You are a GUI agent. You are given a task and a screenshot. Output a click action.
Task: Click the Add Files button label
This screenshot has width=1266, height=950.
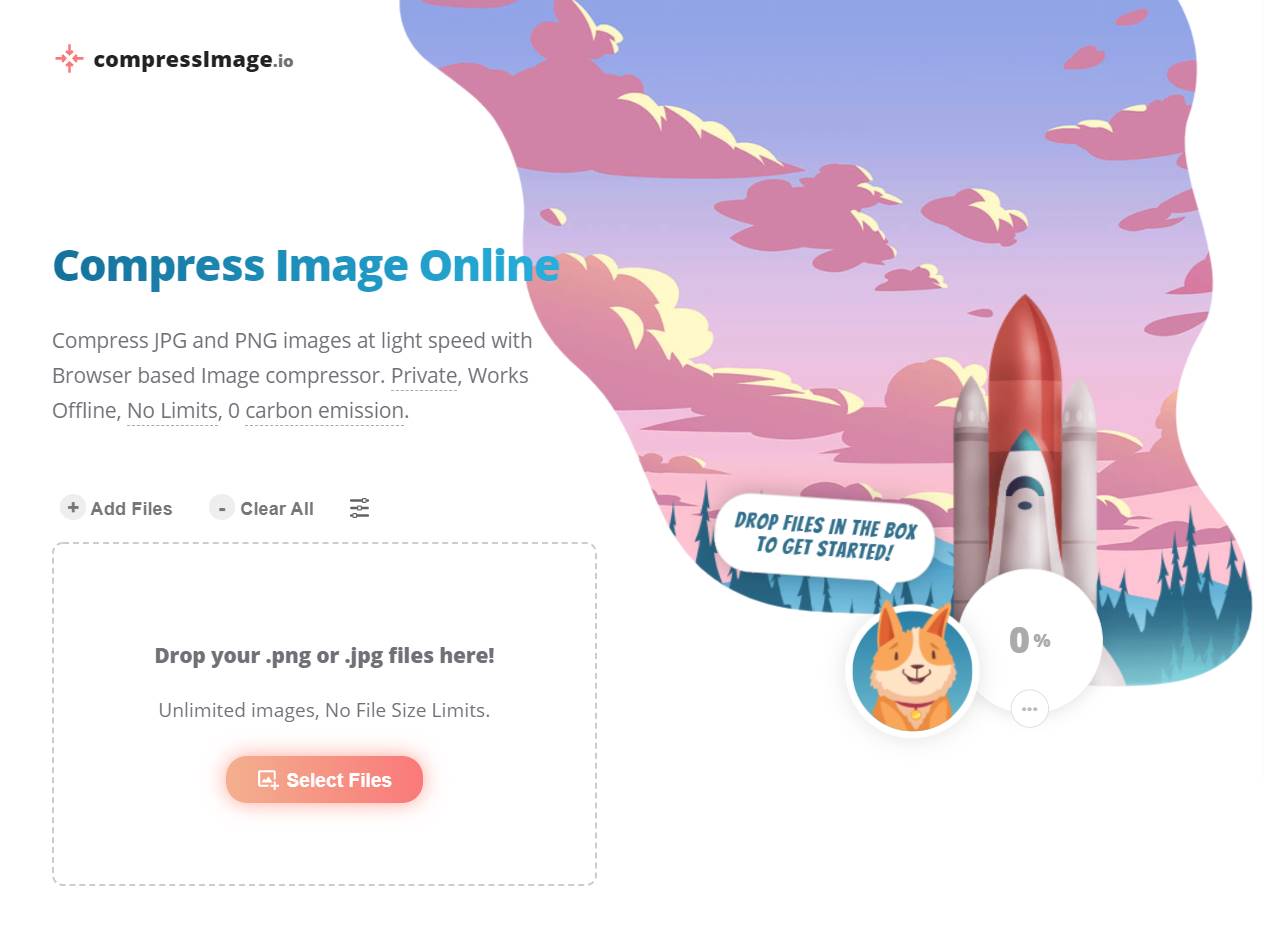click(x=131, y=509)
